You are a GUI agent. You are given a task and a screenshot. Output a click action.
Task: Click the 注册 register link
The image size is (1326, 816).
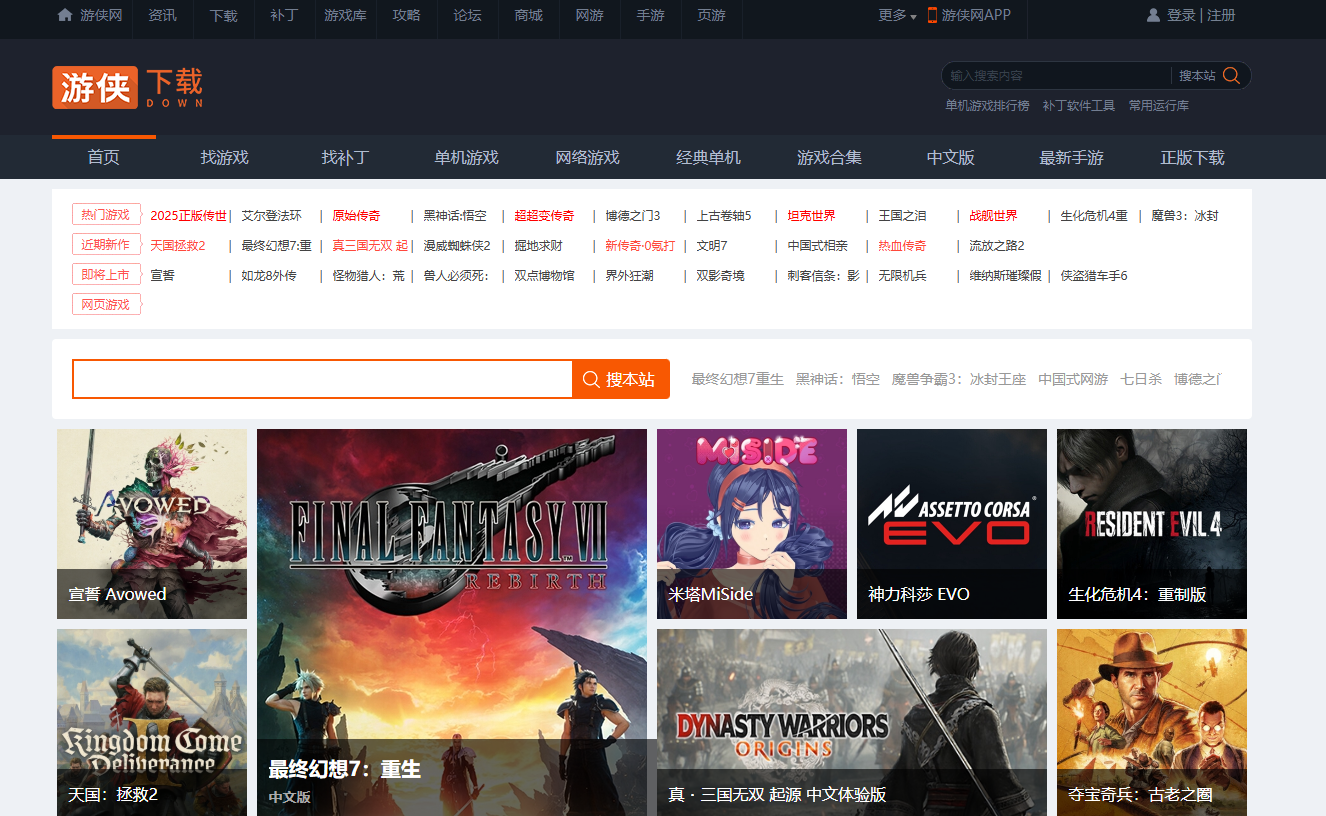tap(1221, 15)
